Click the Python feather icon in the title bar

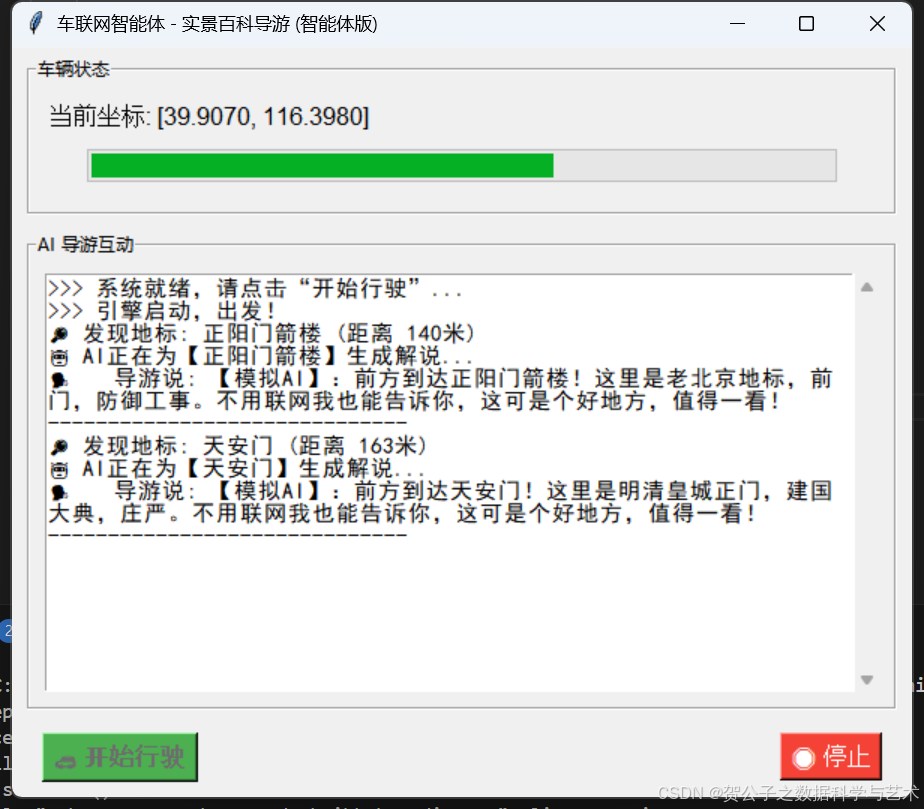[34, 22]
